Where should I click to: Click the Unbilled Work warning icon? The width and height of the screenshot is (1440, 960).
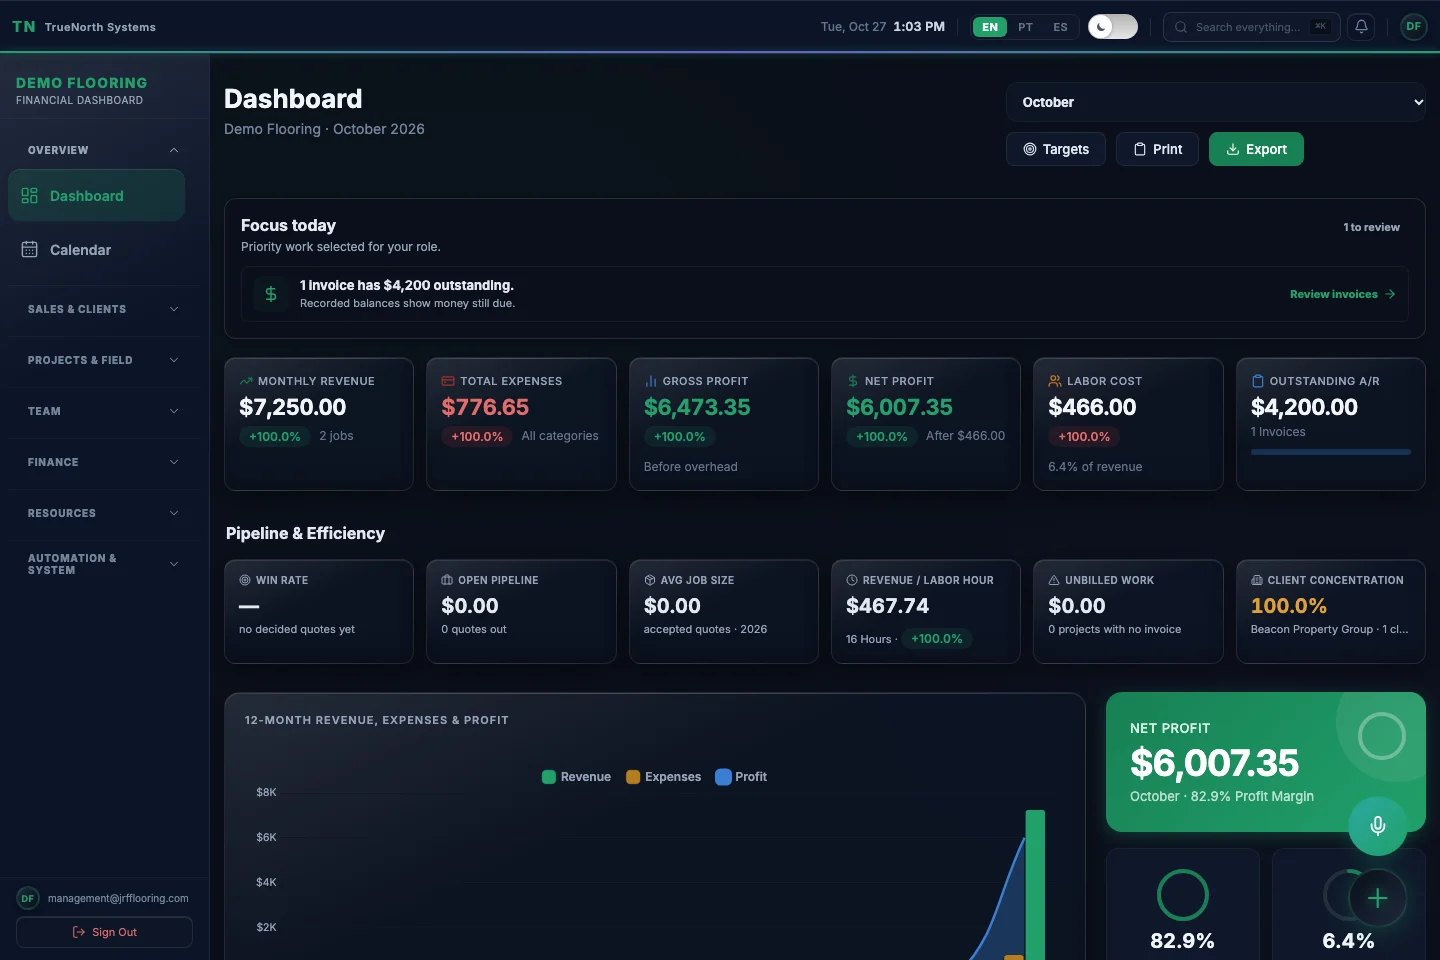1054,580
